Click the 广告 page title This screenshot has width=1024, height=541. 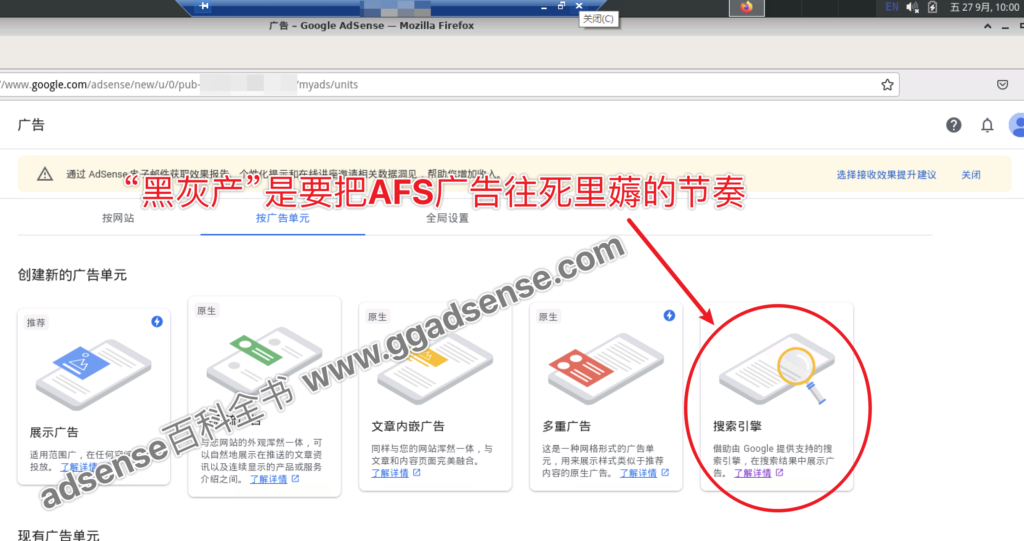pos(31,125)
